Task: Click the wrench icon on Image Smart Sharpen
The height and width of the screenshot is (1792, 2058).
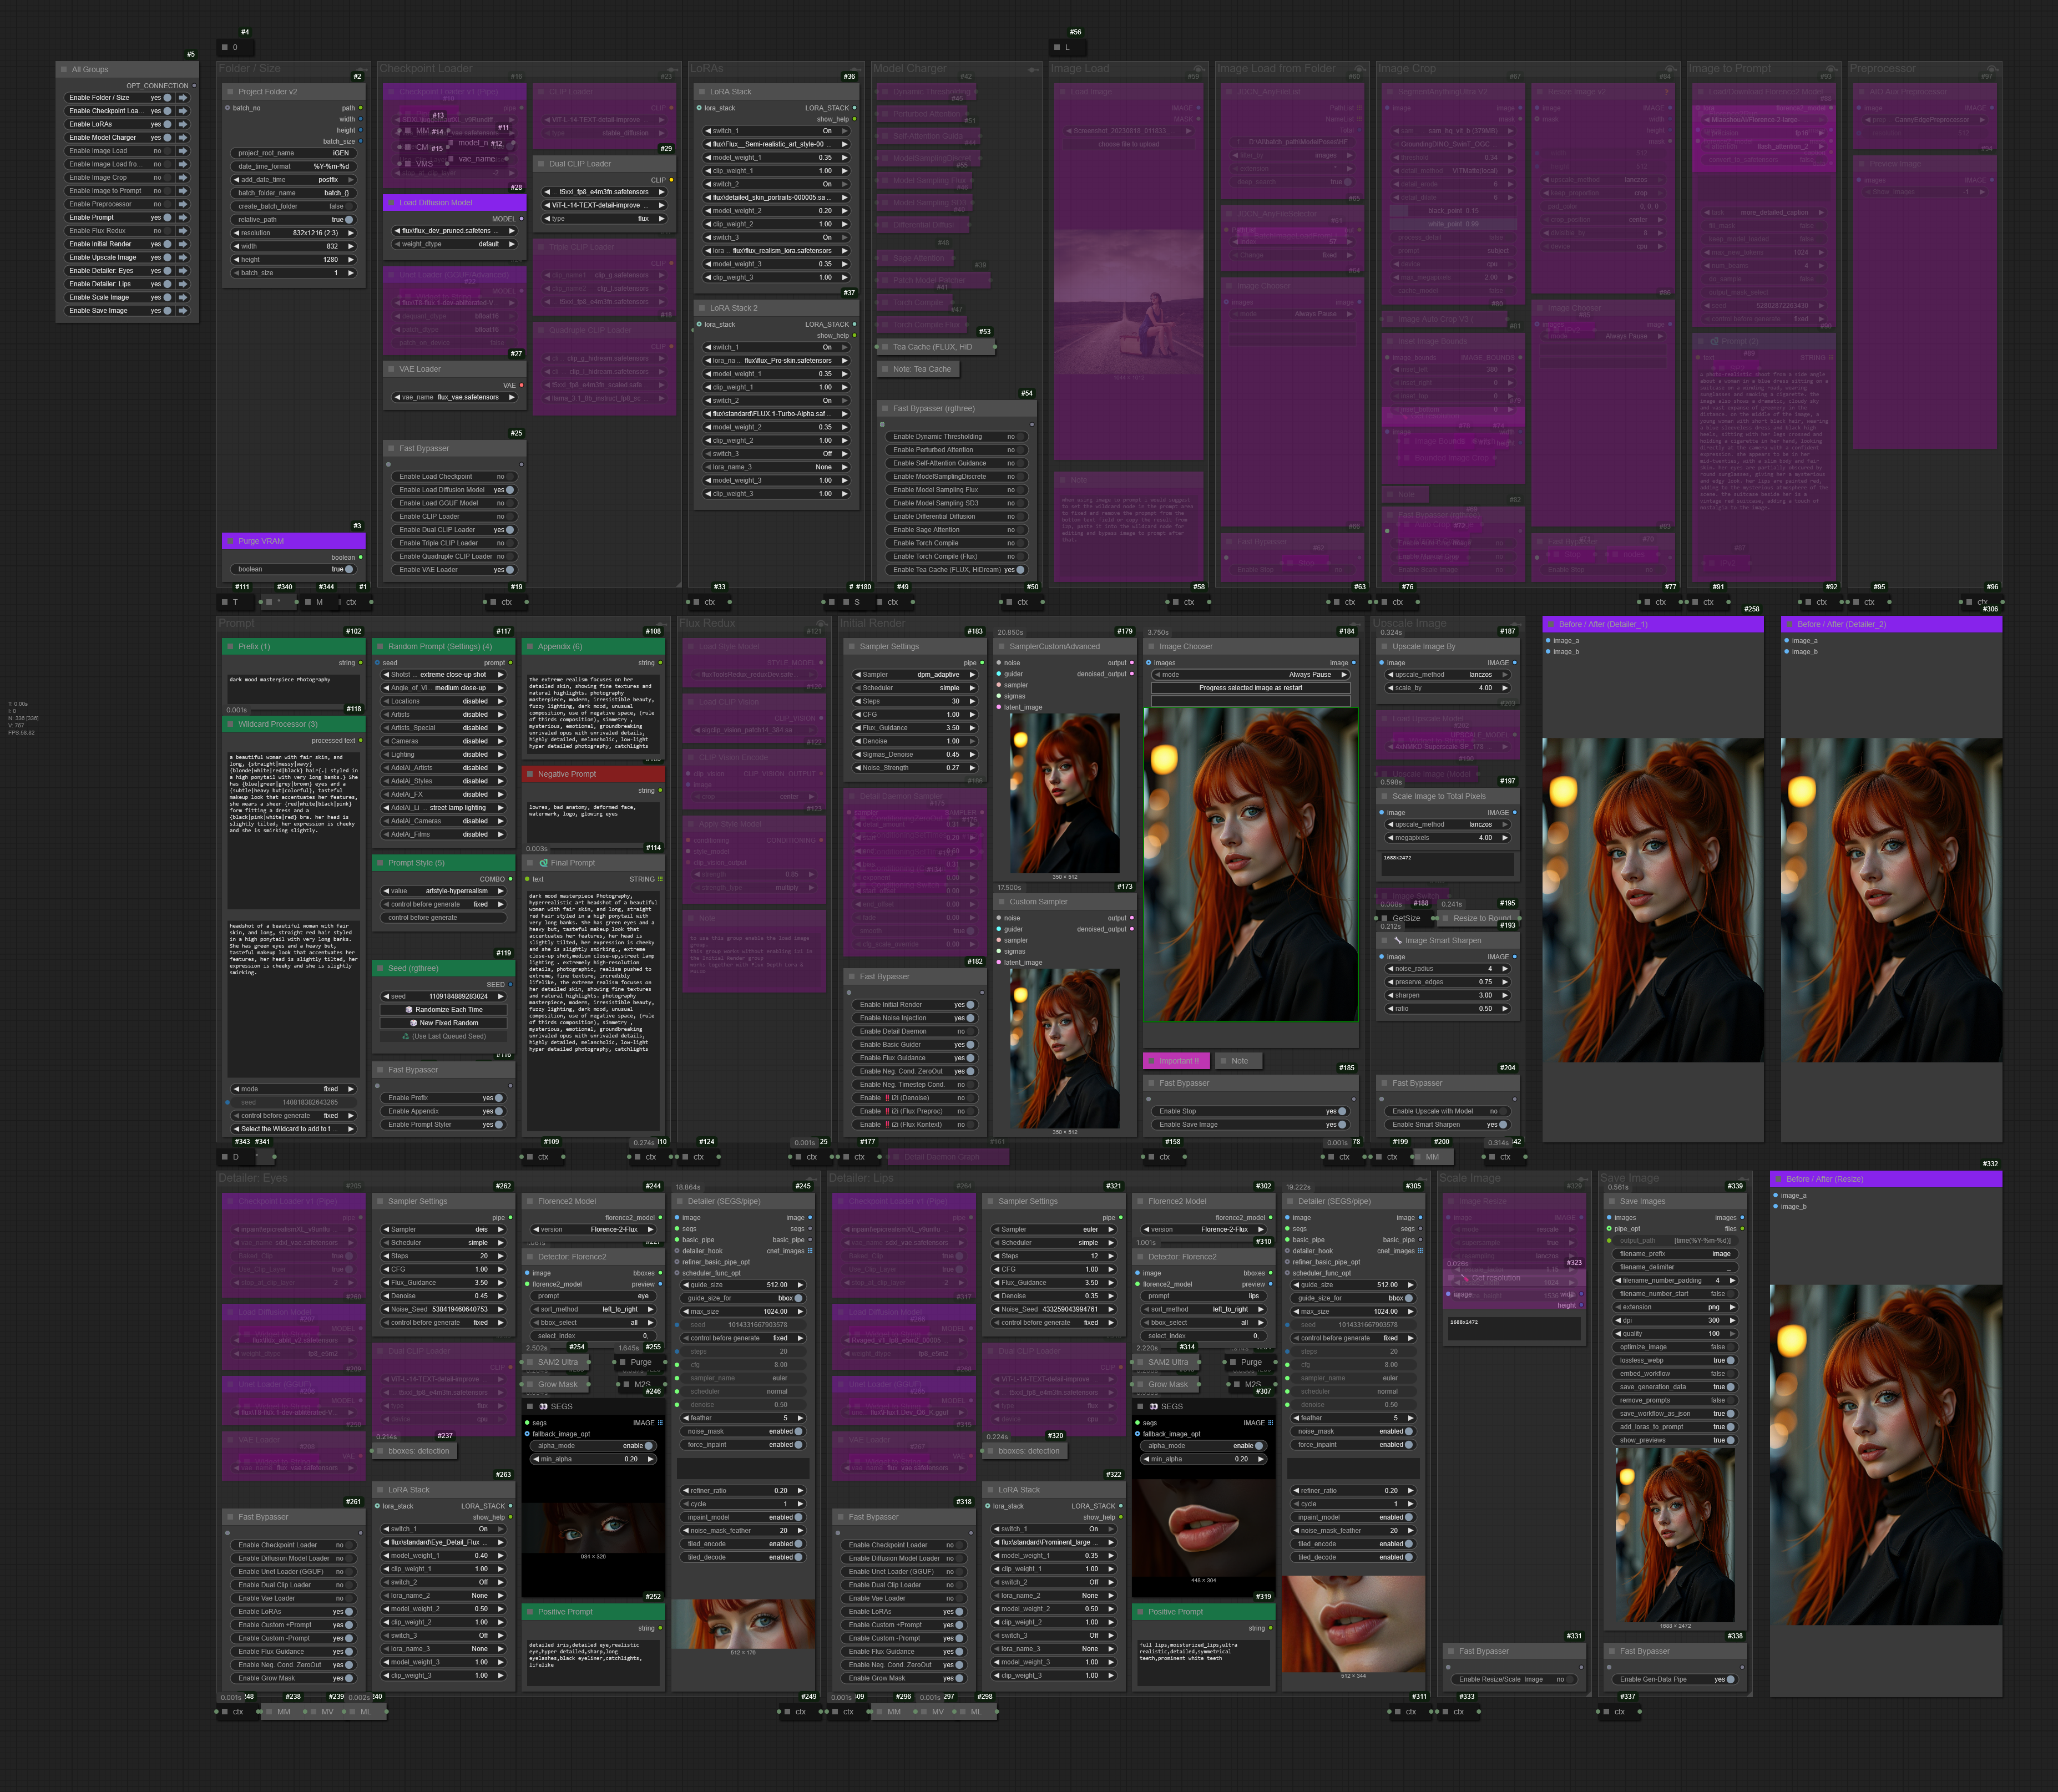Action: [x=1398, y=941]
